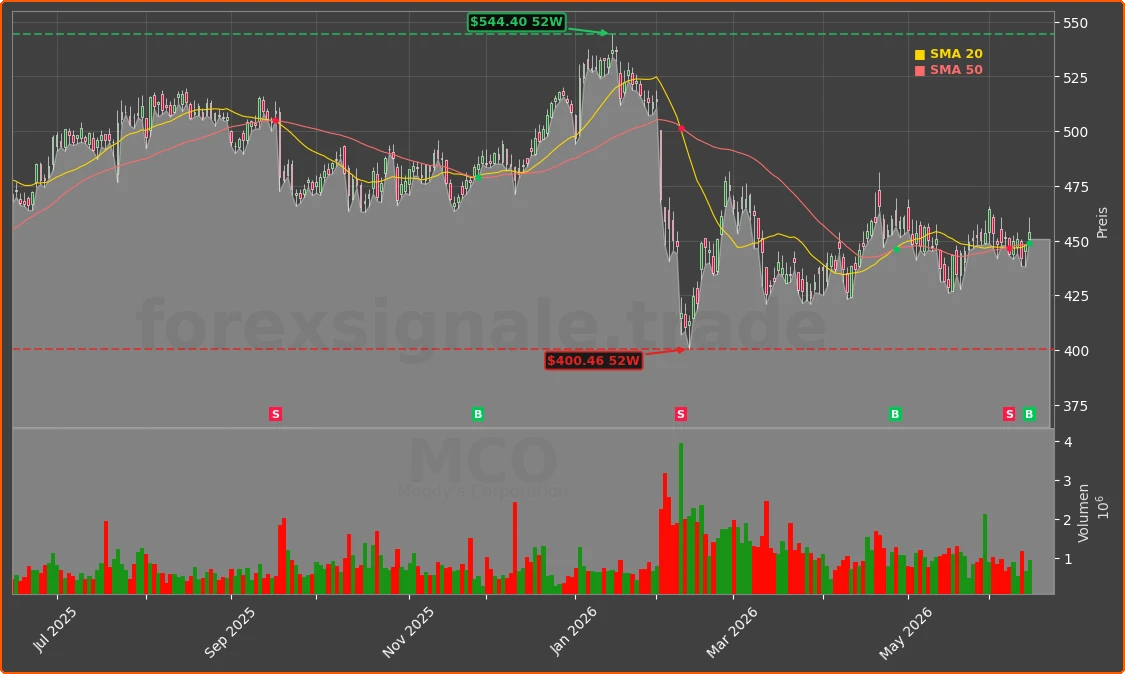Click the $400.46 52W low annotation

coord(593,360)
